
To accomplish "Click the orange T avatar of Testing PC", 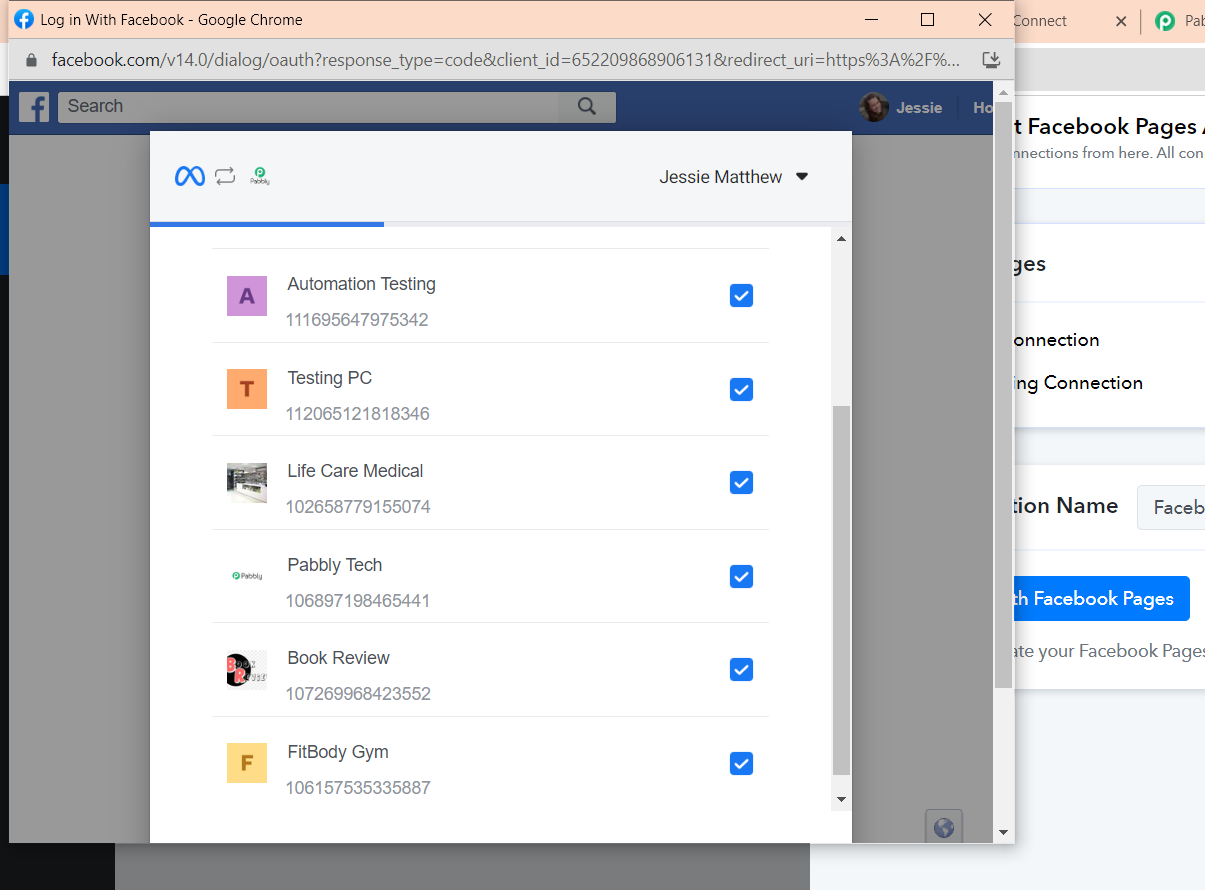I will coord(247,389).
